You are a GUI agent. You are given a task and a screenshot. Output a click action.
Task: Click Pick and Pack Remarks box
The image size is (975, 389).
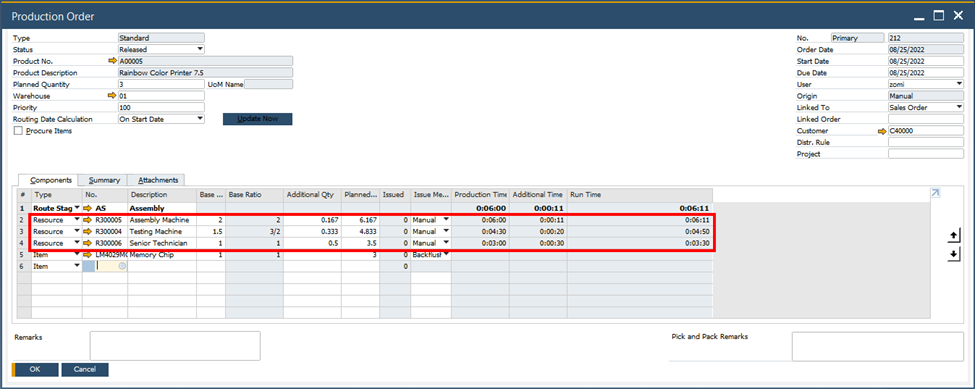877,346
